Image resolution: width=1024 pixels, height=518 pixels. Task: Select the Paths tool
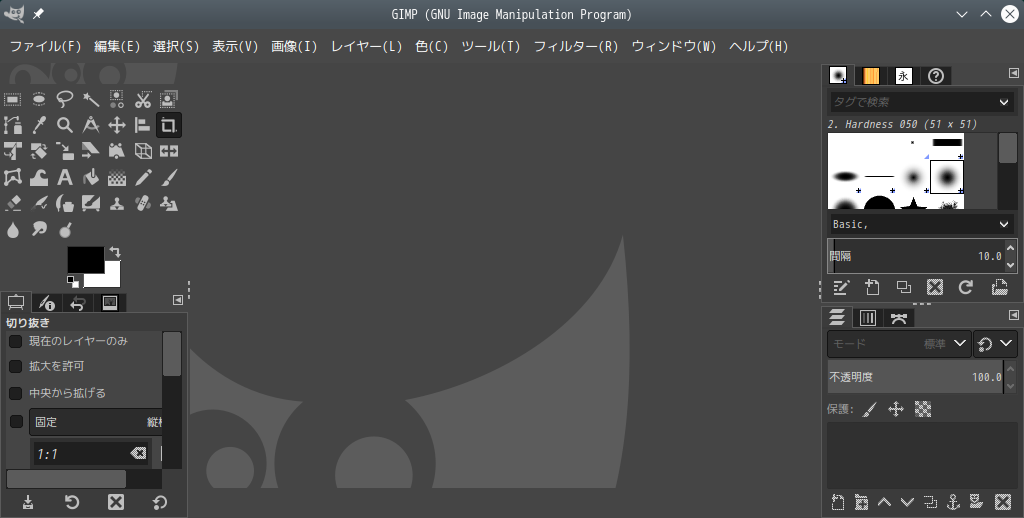coord(12,125)
